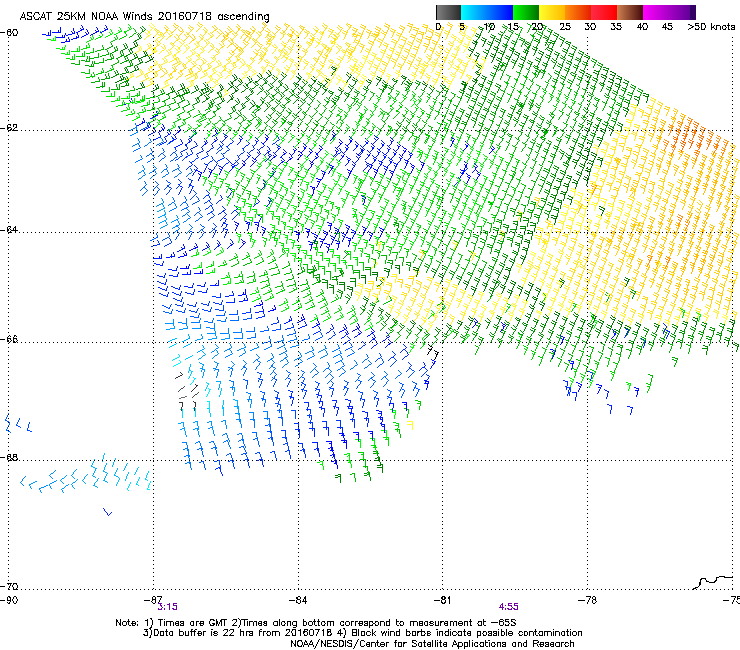Click the legend tick label "45"
Image resolution: width=740 pixels, height=650 pixels.
pyautogui.click(x=667, y=27)
